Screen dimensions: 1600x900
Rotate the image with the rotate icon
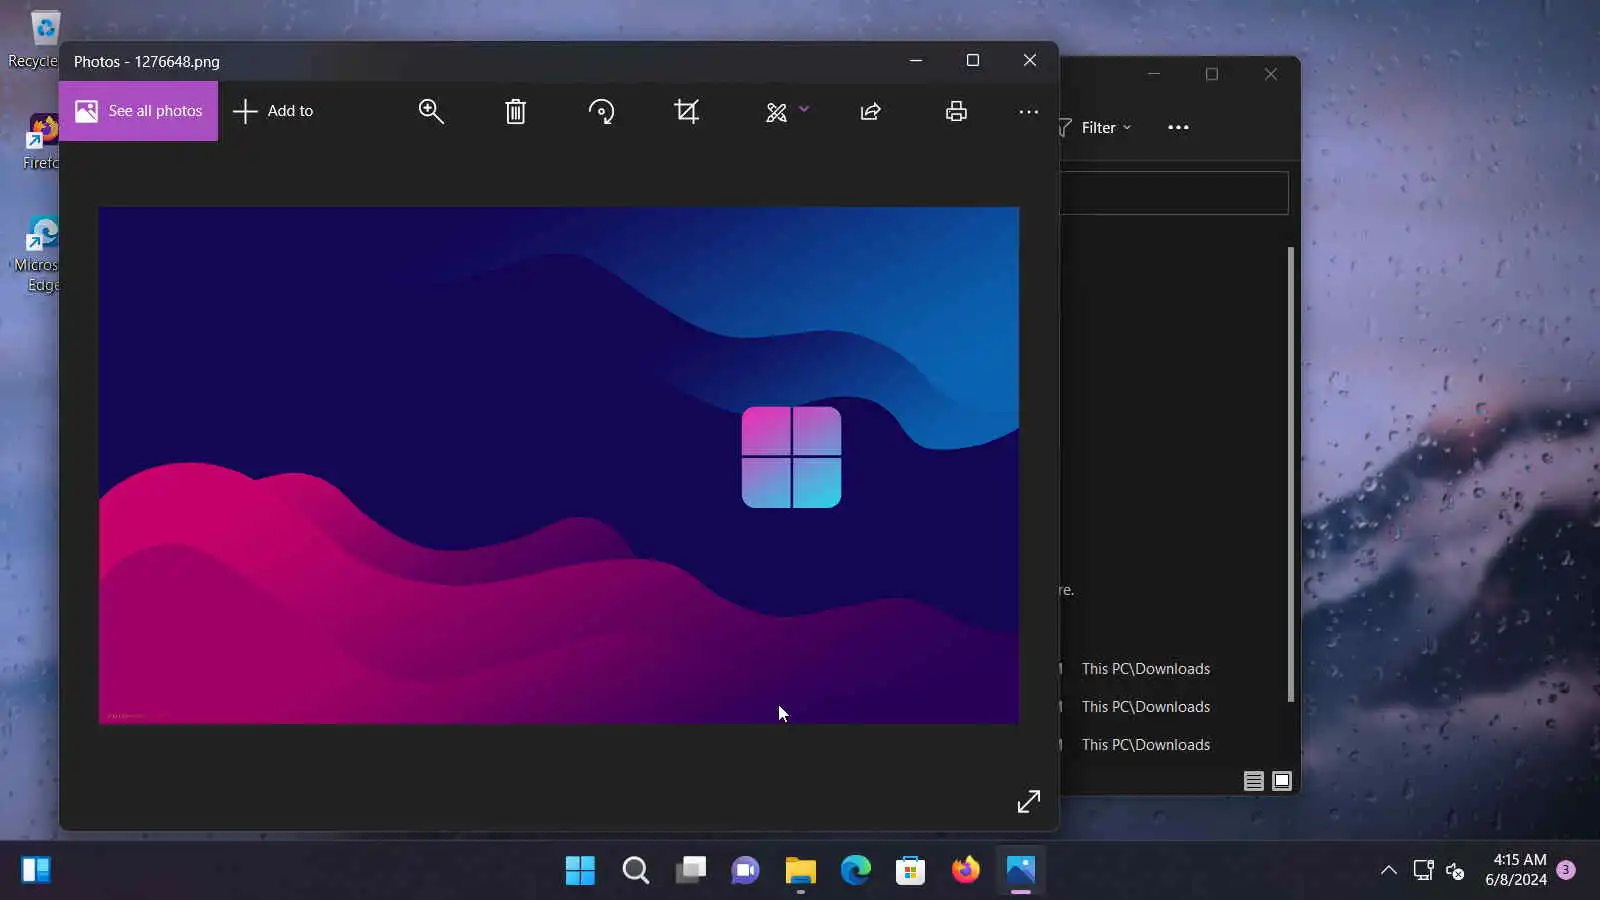point(601,111)
